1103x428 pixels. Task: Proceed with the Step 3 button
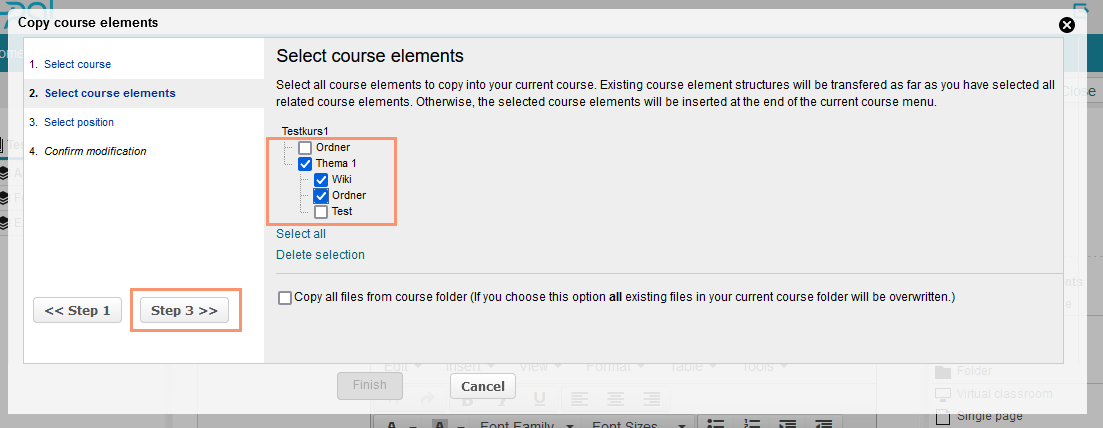[x=184, y=311]
